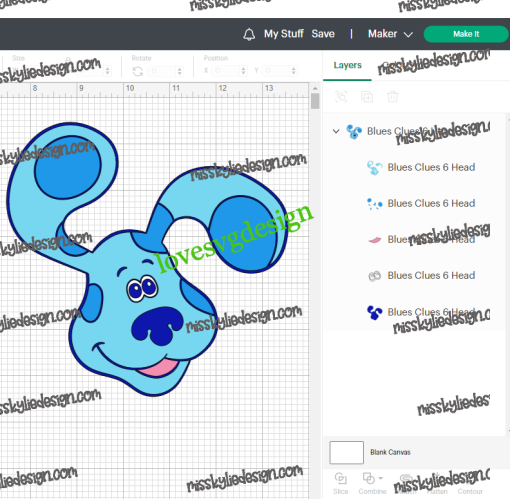Image resolution: width=510 pixels, height=499 pixels.
Task: Click the canvas vertical scrollbar thumb
Action: 315,101
